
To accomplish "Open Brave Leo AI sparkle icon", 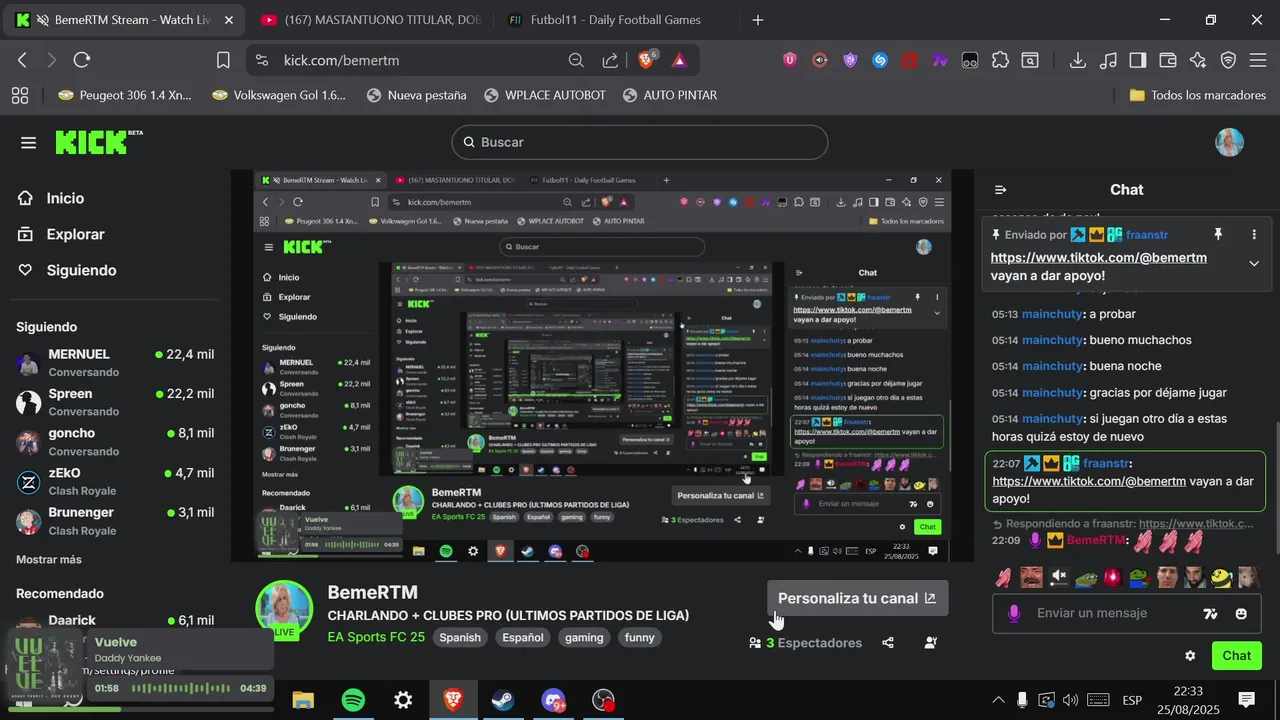I will point(1198,60).
